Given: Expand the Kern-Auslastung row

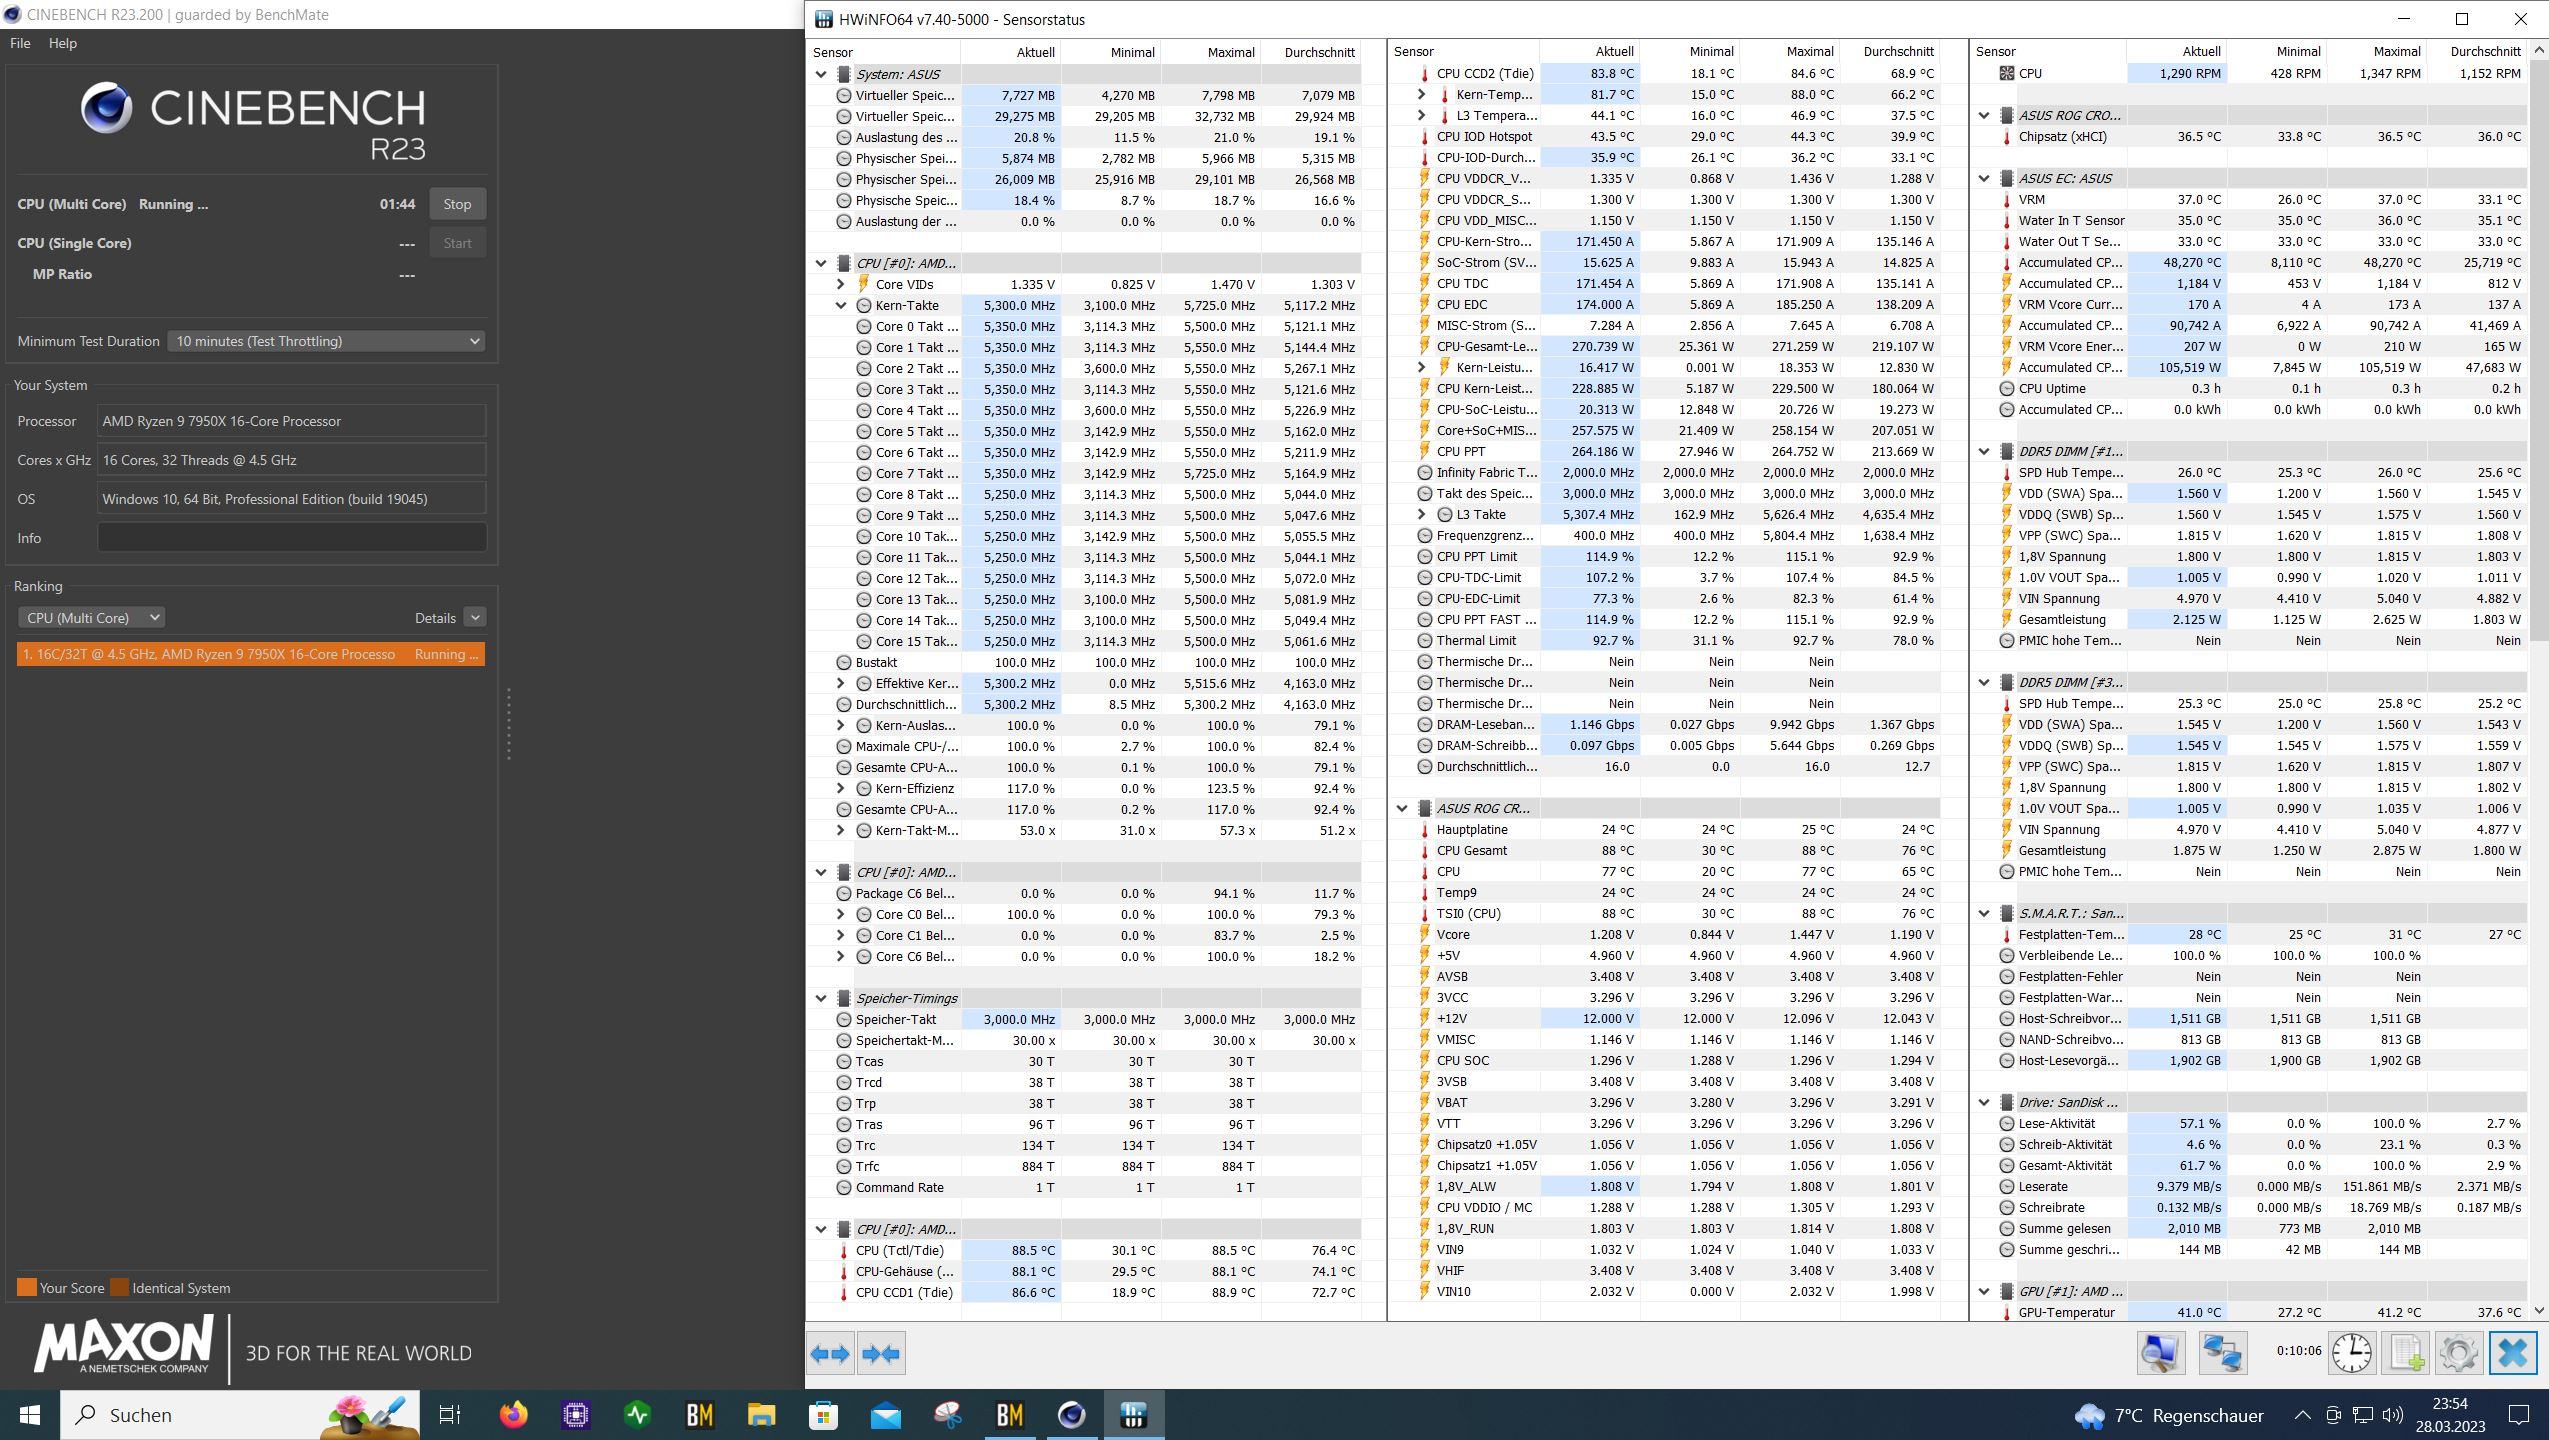Looking at the screenshot, I should point(841,725).
